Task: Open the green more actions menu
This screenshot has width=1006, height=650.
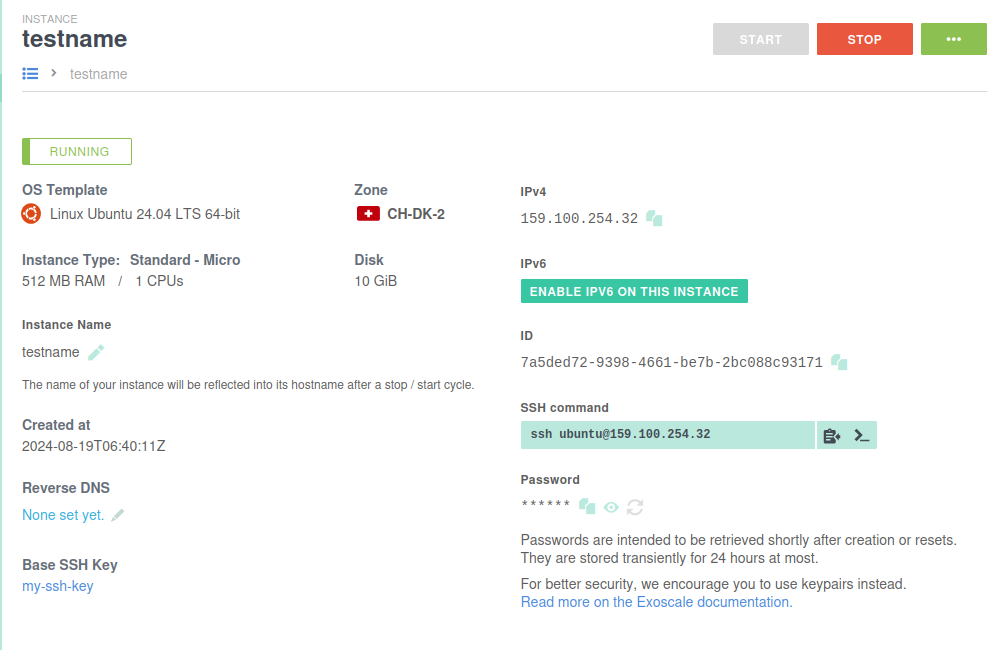Action: 953,39
